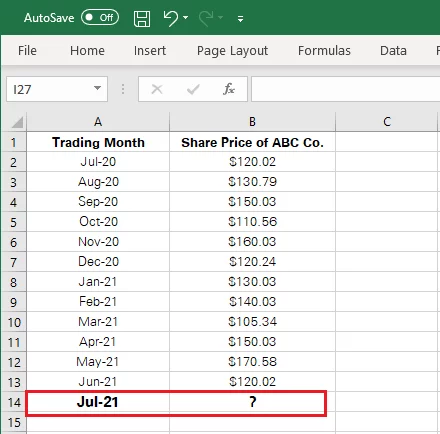Image resolution: width=440 pixels, height=434 pixels.
Task: Click inside the formula bar input
Action: pos(346,89)
